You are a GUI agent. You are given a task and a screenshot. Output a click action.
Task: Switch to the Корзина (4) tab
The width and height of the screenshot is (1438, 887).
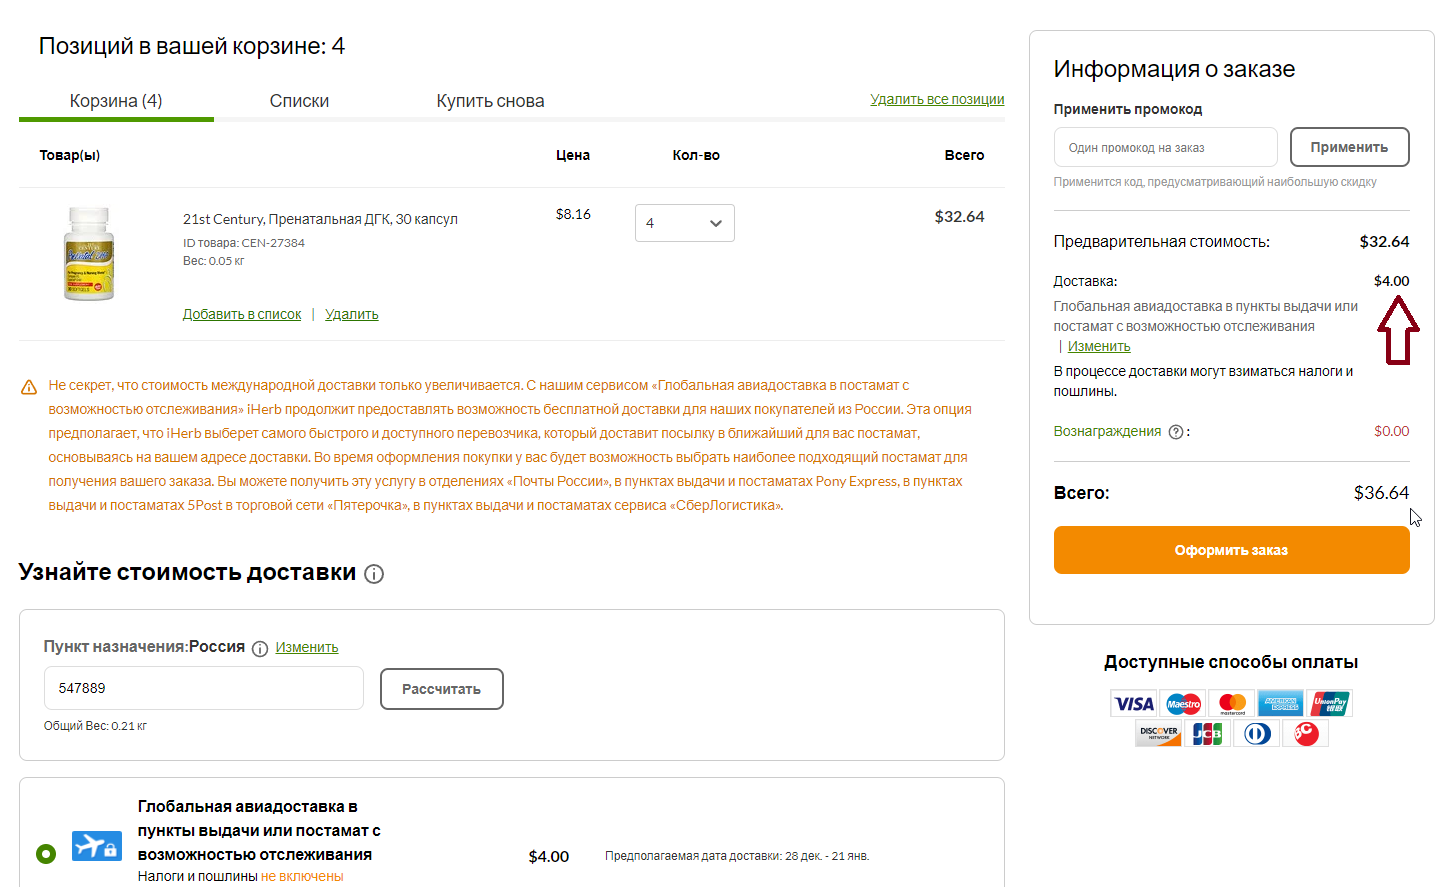pyautogui.click(x=116, y=101)
